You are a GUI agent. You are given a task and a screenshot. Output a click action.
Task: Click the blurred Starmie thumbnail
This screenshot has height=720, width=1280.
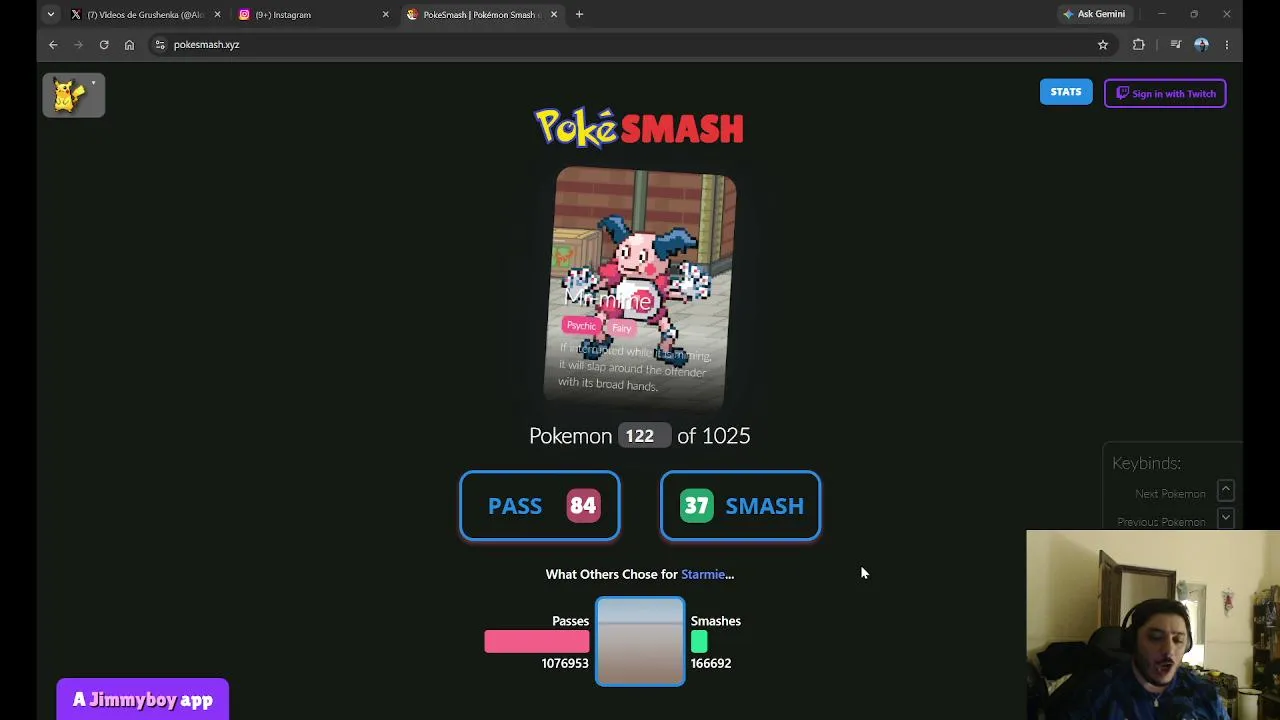pyautogui.click(x=640, y=642)
